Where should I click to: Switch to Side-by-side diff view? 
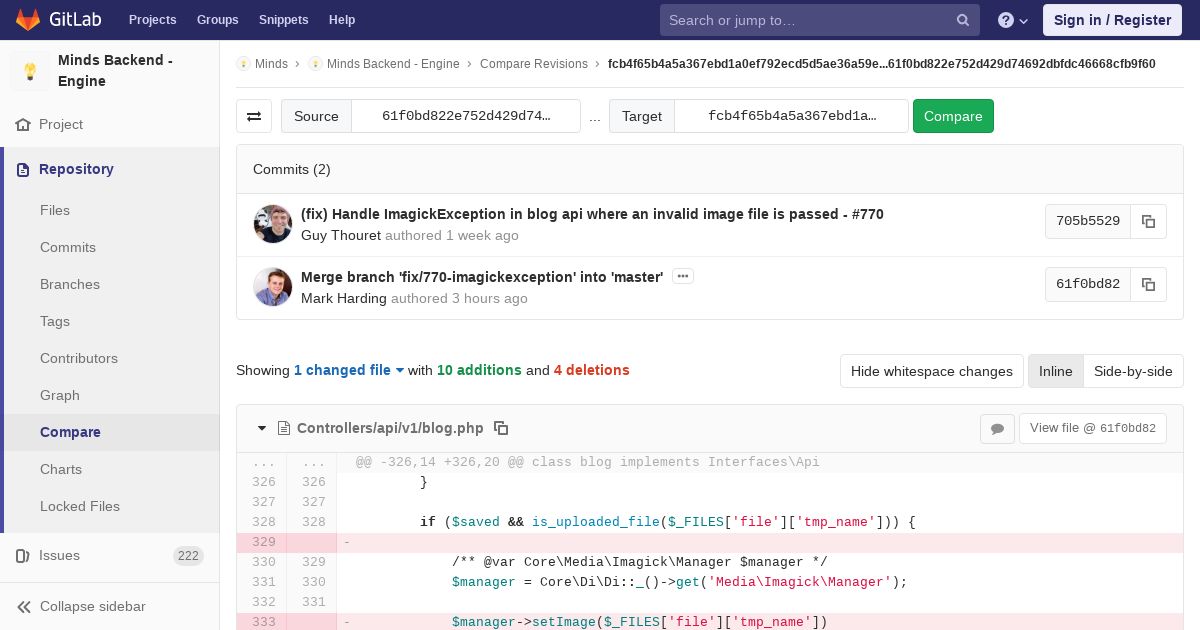(x=1133, y=371)
